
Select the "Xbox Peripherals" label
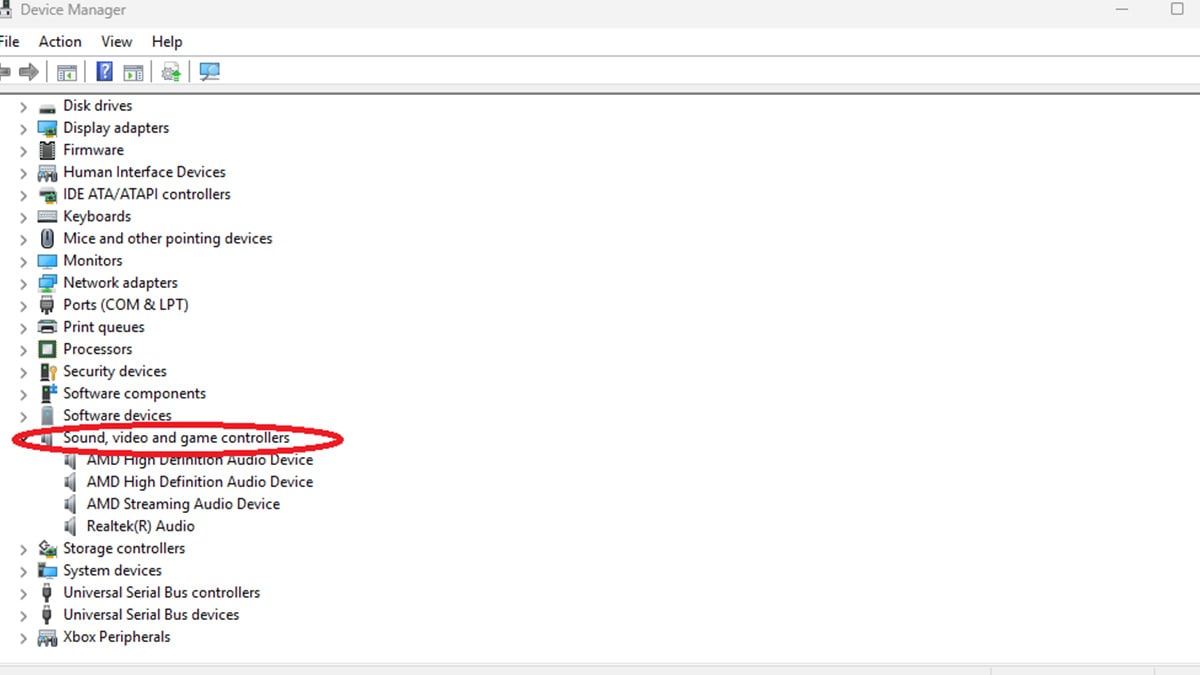pos(117,637)
